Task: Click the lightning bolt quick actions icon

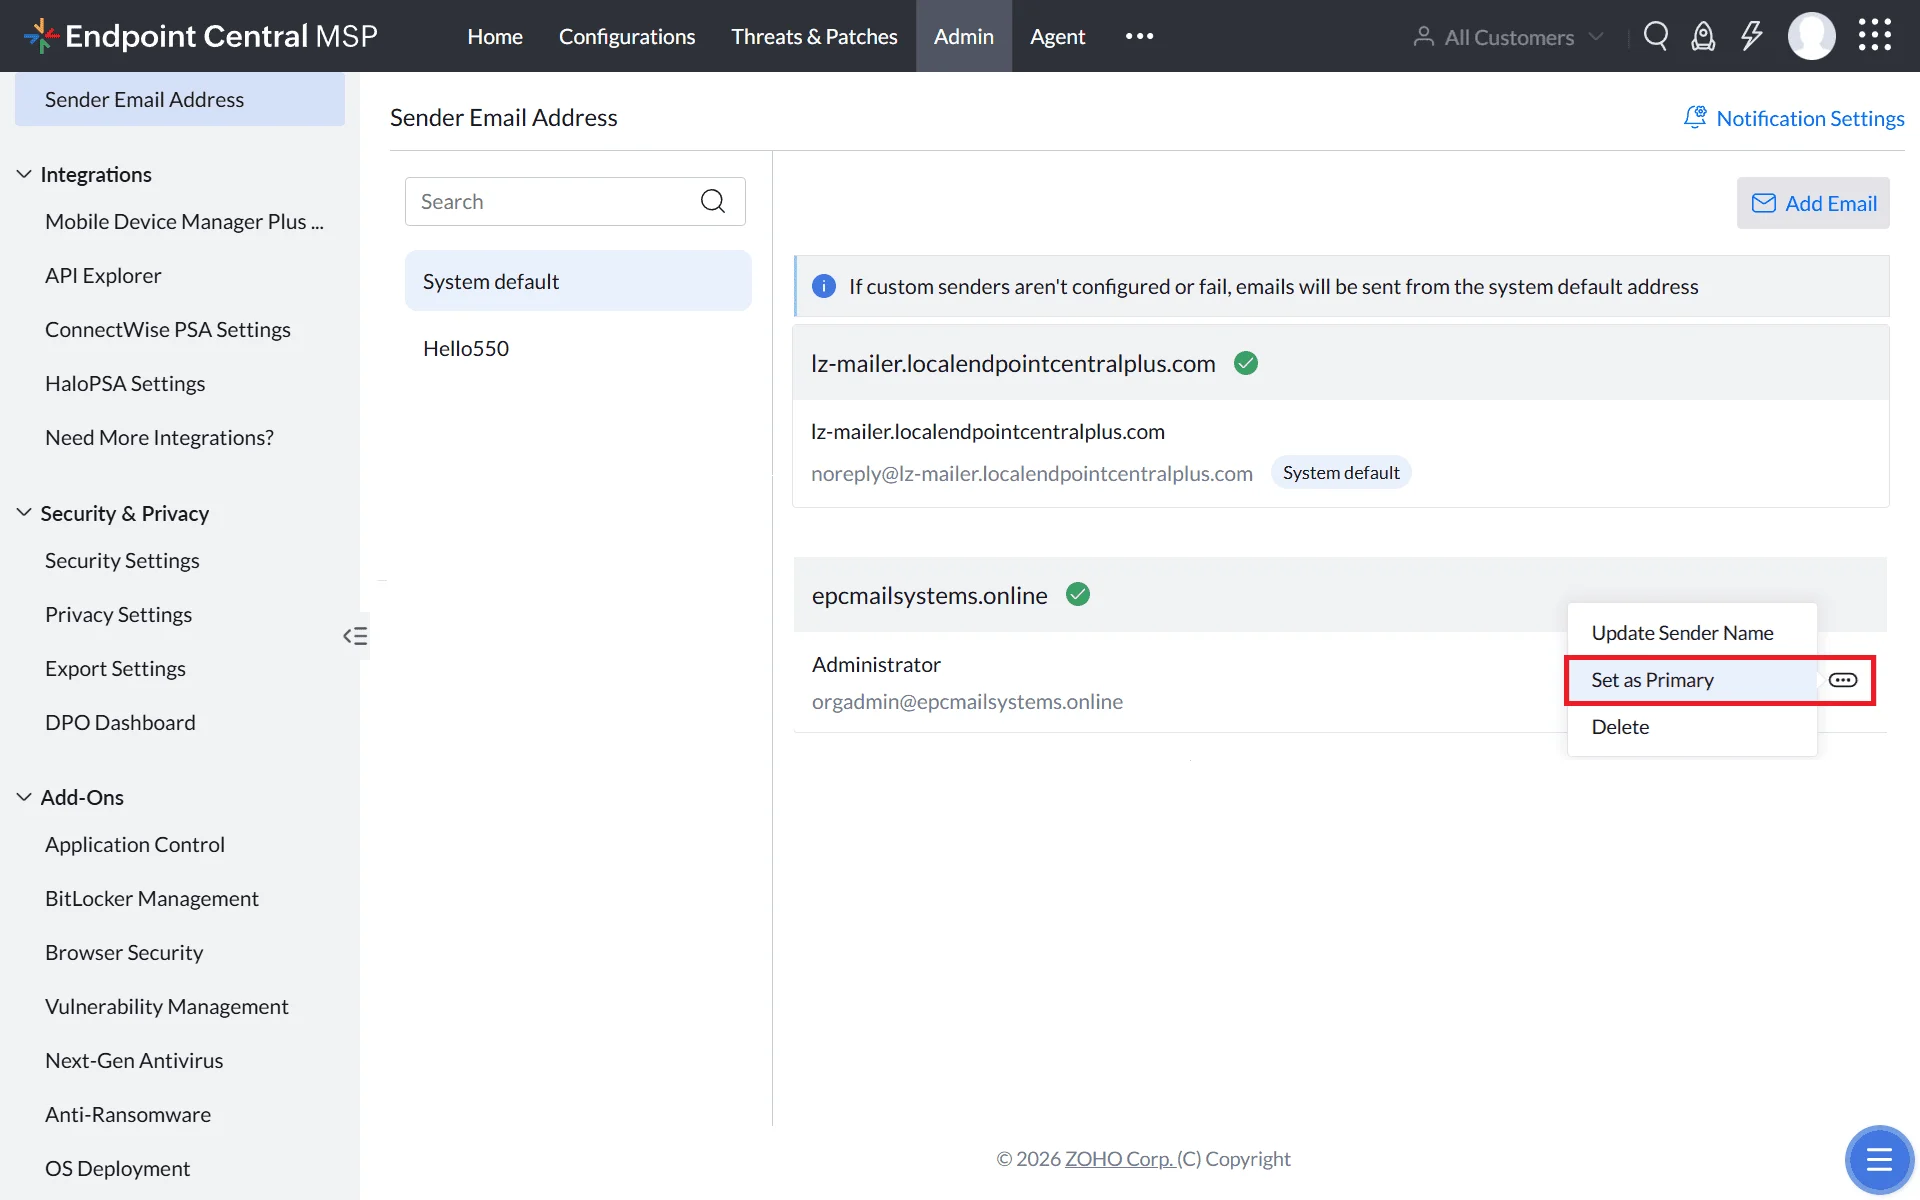Action: [1751, 36]
